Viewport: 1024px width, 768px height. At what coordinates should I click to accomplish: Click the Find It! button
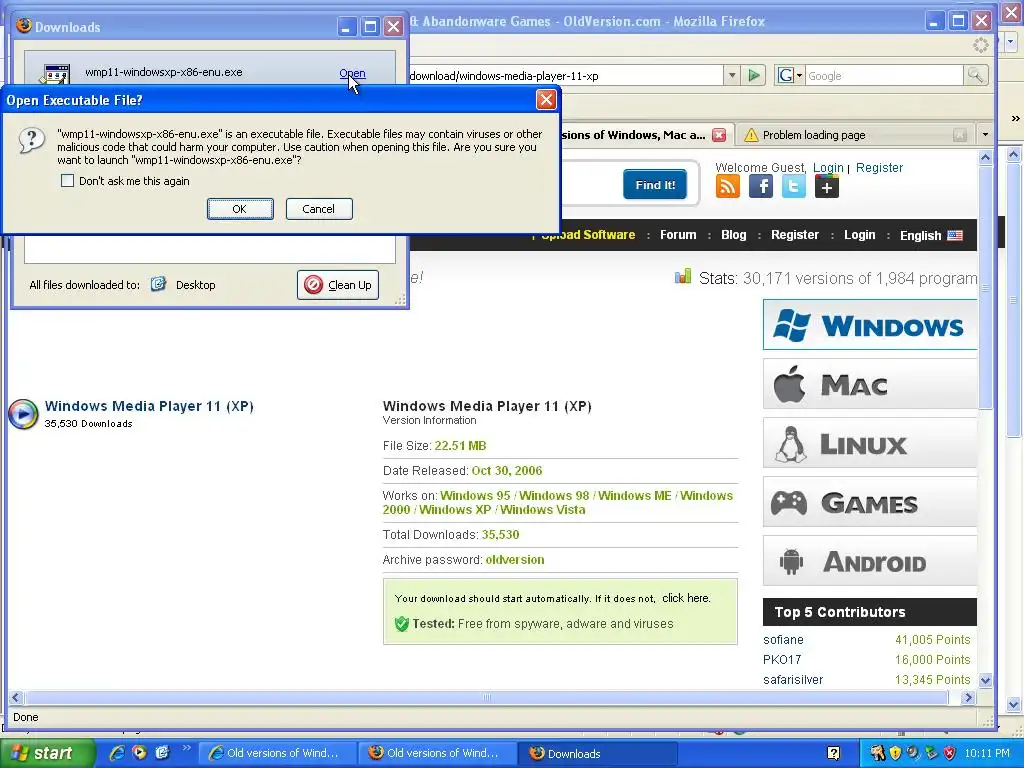coord(655,185)
